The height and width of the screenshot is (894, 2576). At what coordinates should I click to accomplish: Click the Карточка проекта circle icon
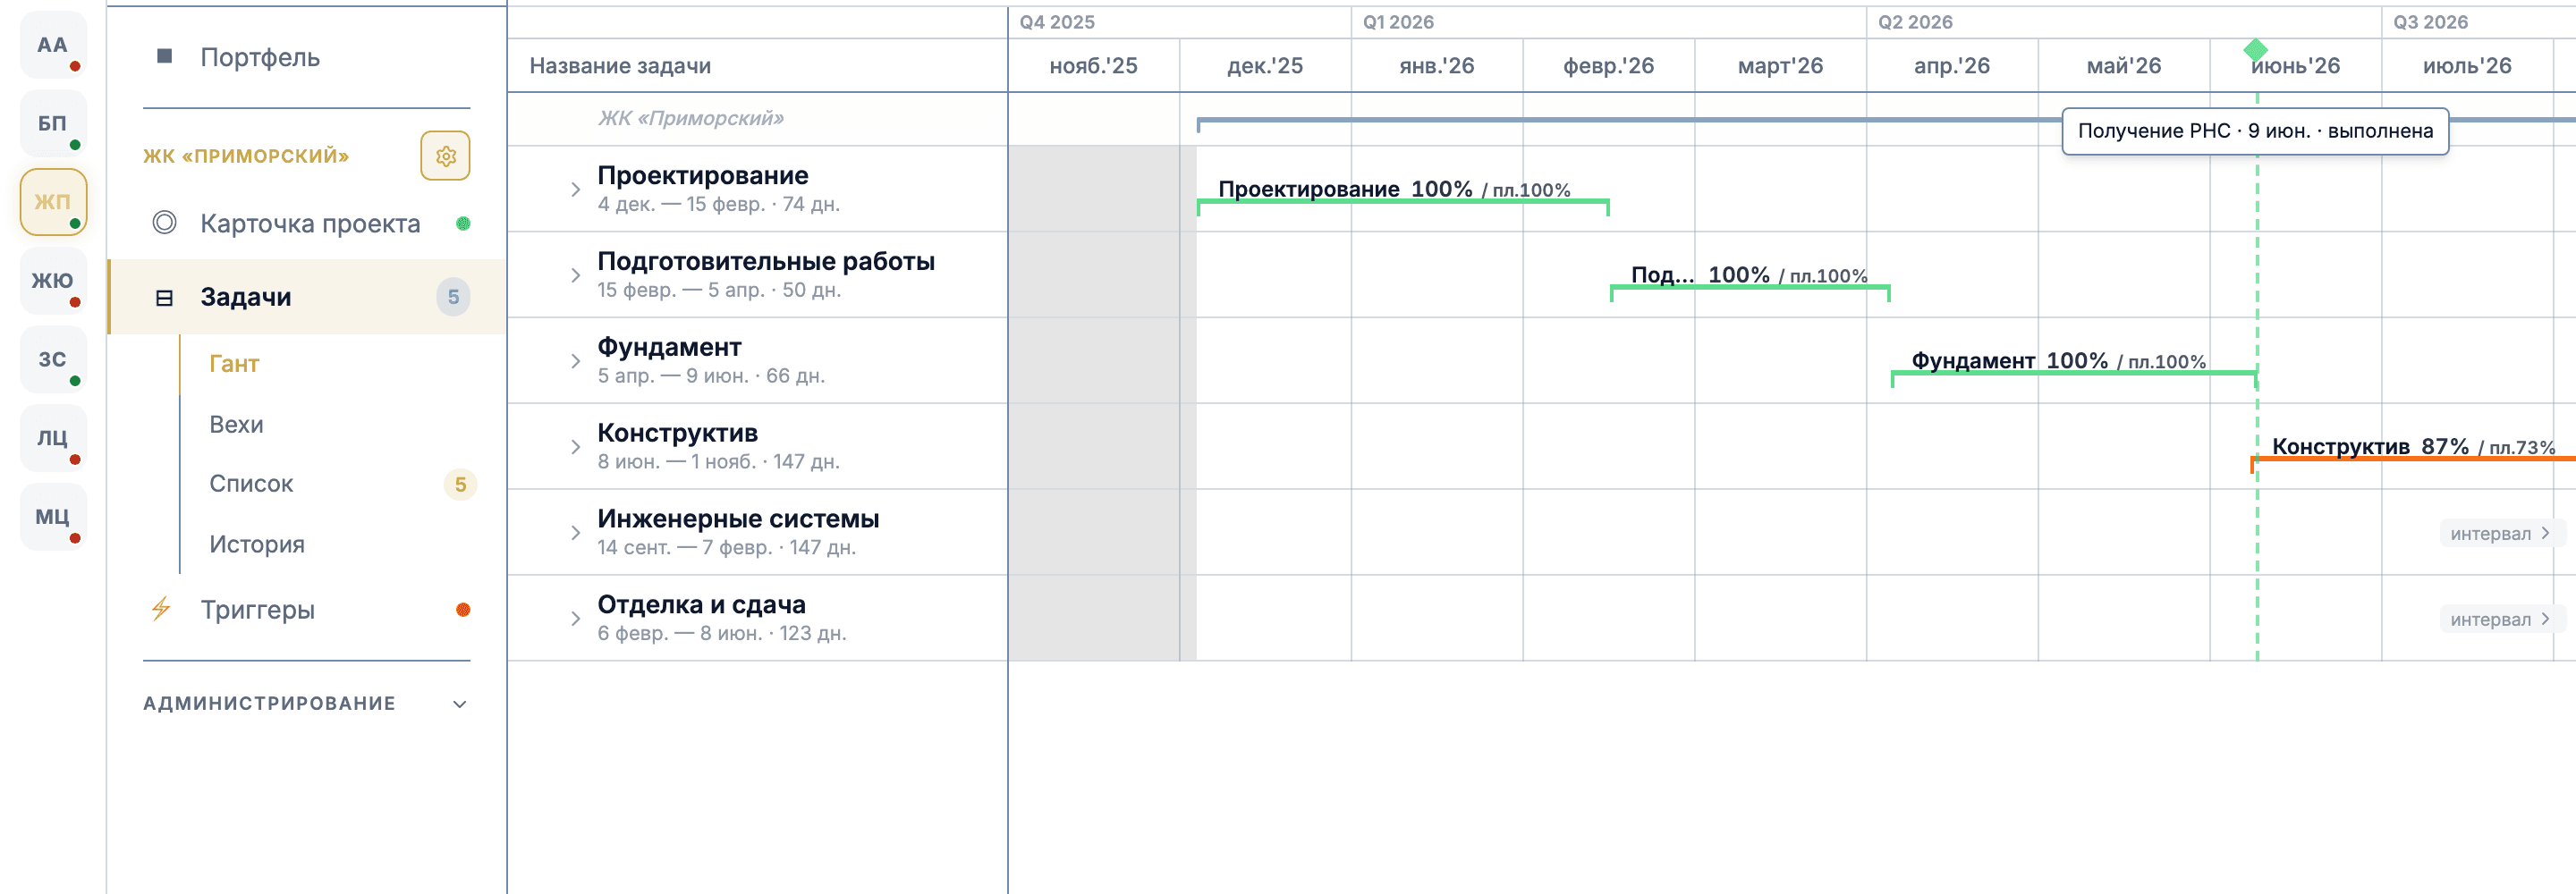(165, 223)
